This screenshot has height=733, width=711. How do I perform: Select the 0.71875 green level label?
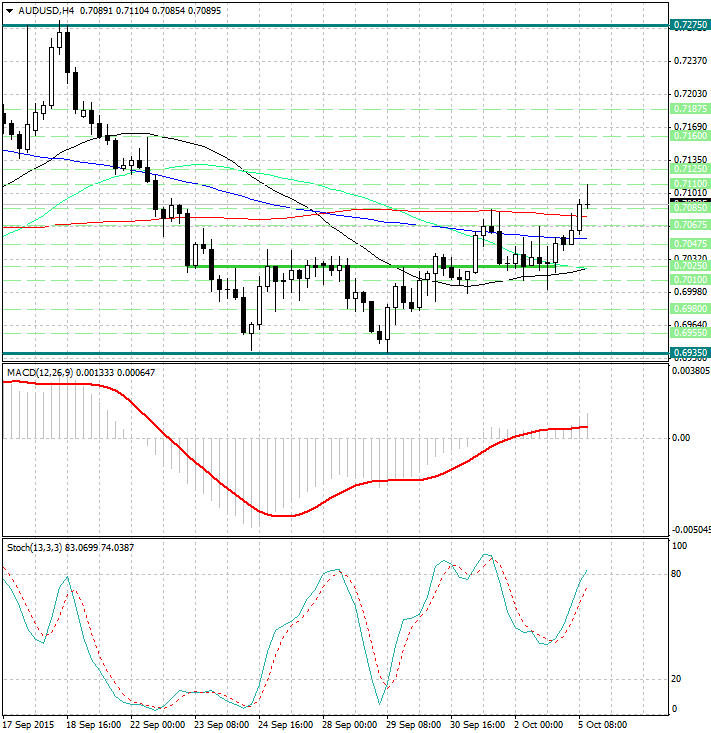(x=688, y=108)
